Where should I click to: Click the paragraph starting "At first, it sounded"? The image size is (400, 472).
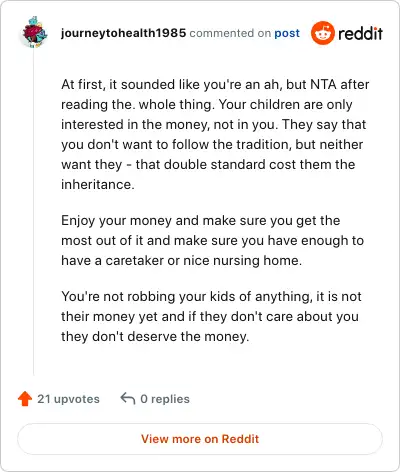click(x=215, y=134)
